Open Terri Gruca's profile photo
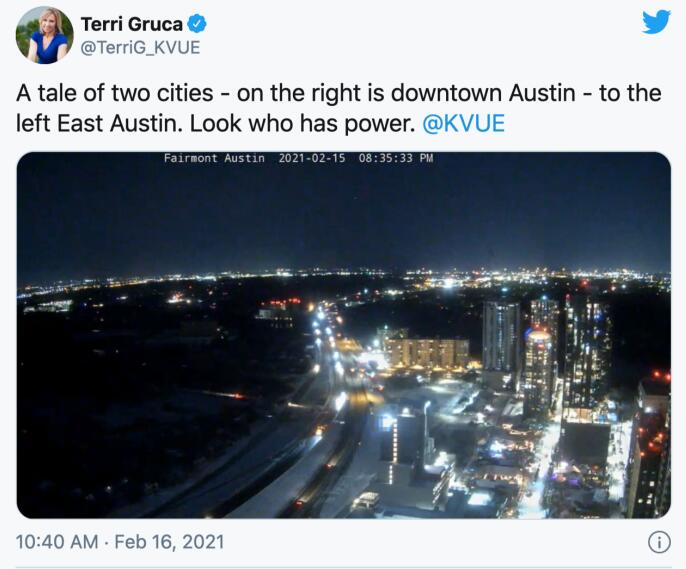 tap(45, 35)
